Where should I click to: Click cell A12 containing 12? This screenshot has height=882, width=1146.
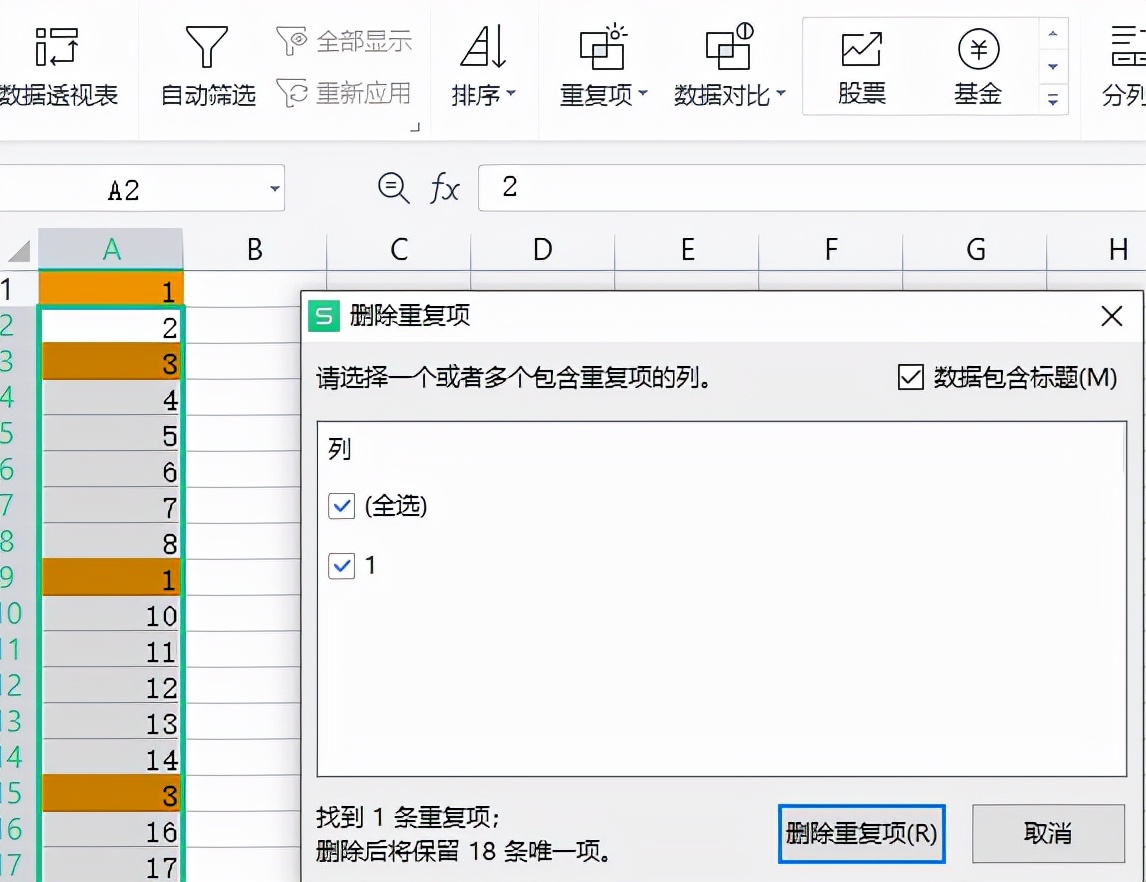(x=110, y=685)
